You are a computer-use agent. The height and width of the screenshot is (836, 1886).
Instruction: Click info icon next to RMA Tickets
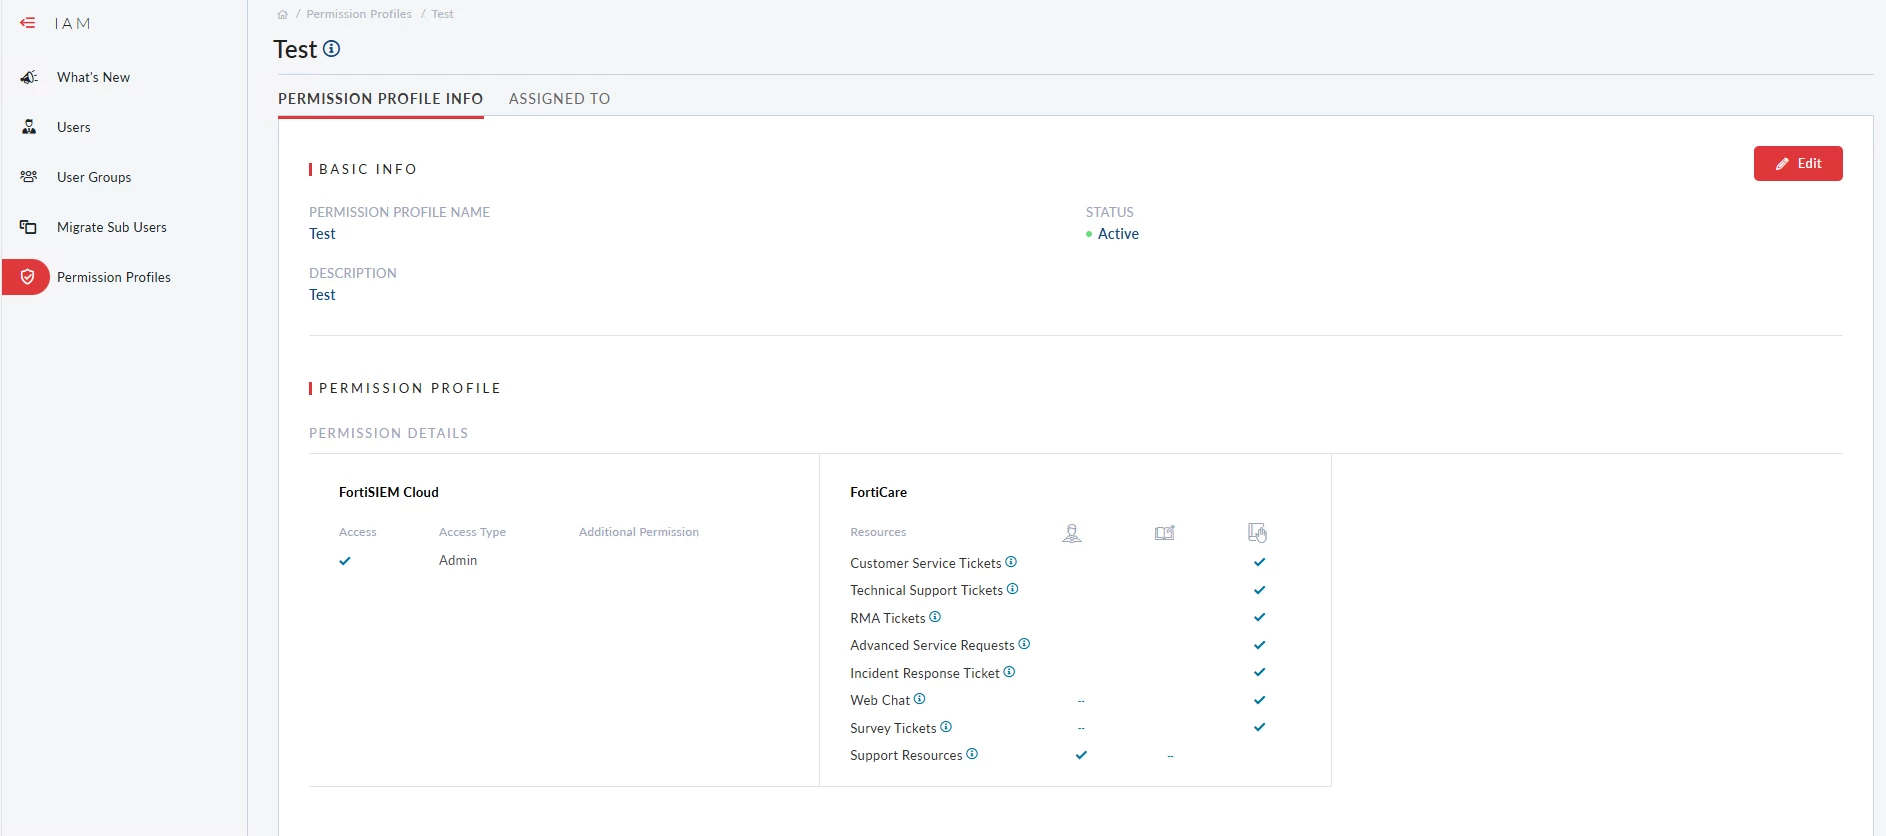tap(935, 617)
